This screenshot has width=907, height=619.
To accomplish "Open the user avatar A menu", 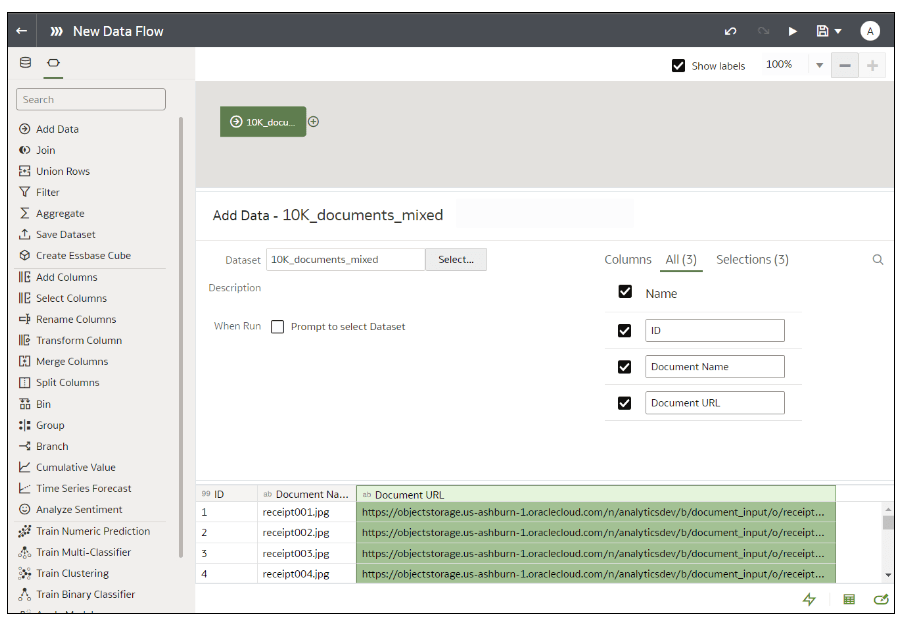I will coord(870,31).
